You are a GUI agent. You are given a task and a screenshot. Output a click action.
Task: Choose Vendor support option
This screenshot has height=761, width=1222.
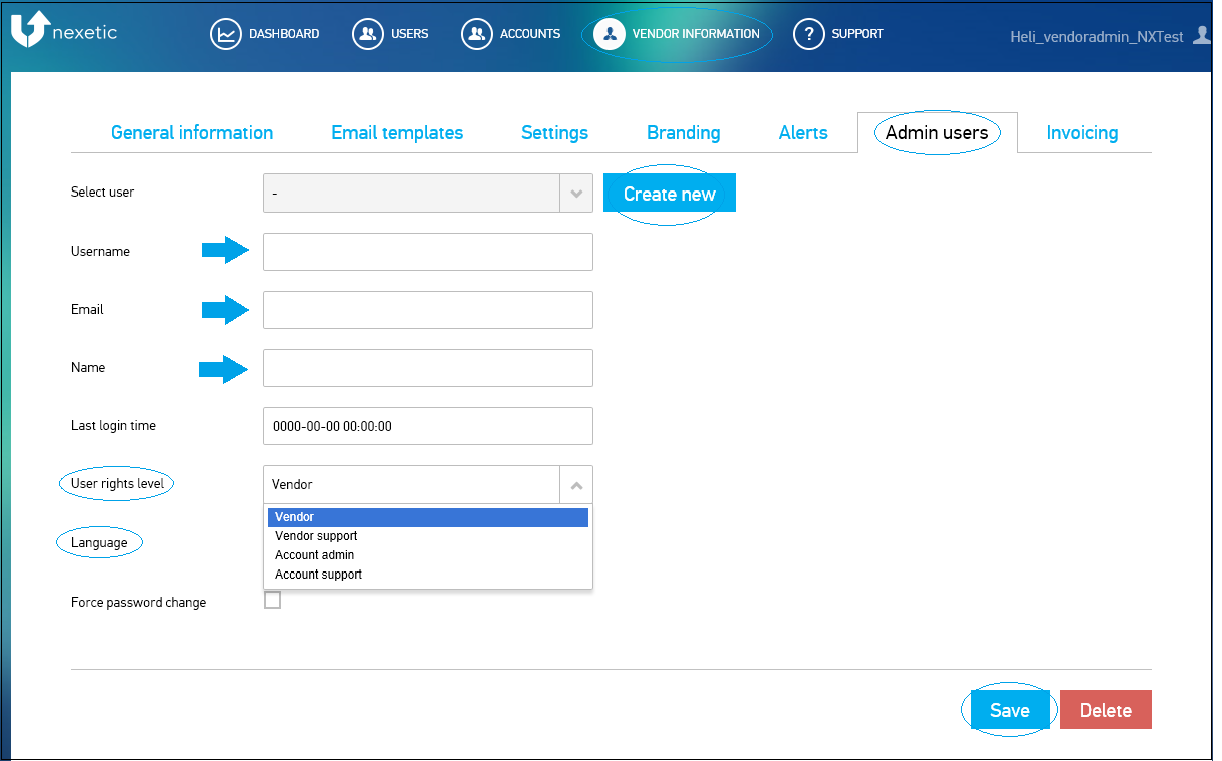point(427,536)
